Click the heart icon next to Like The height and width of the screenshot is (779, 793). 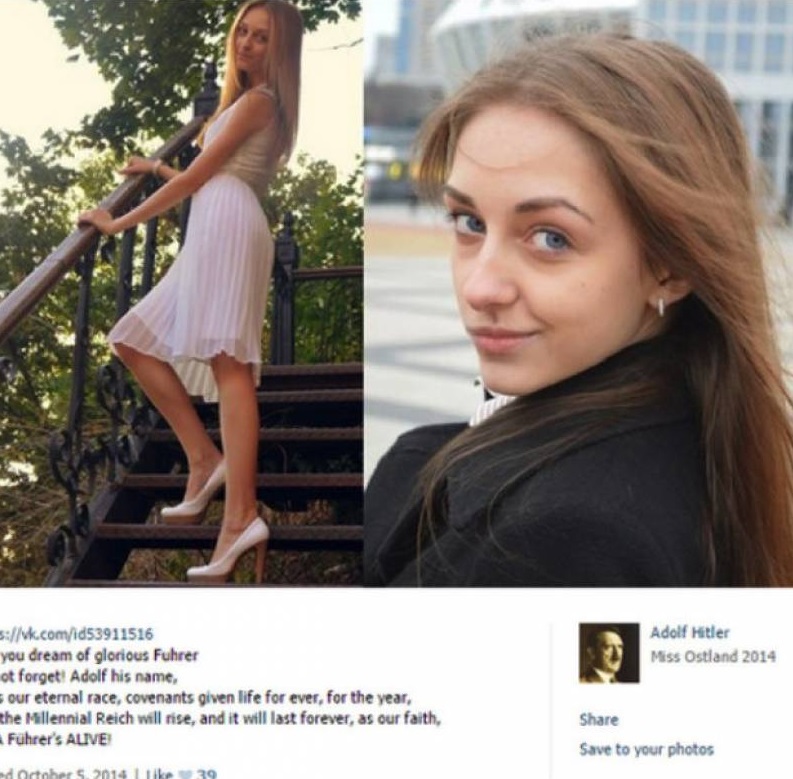click(x=186, y=775)
